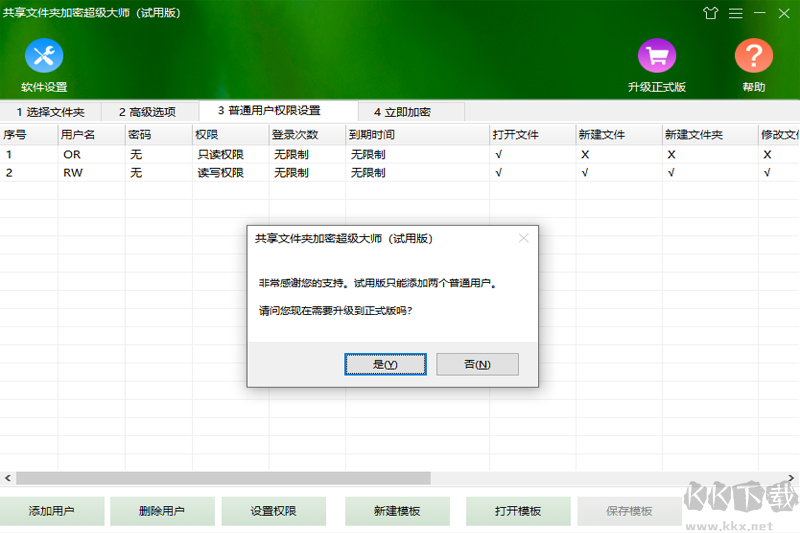Click the 删除用户 button
Viewport: 800px width, 533px height.
162,511
